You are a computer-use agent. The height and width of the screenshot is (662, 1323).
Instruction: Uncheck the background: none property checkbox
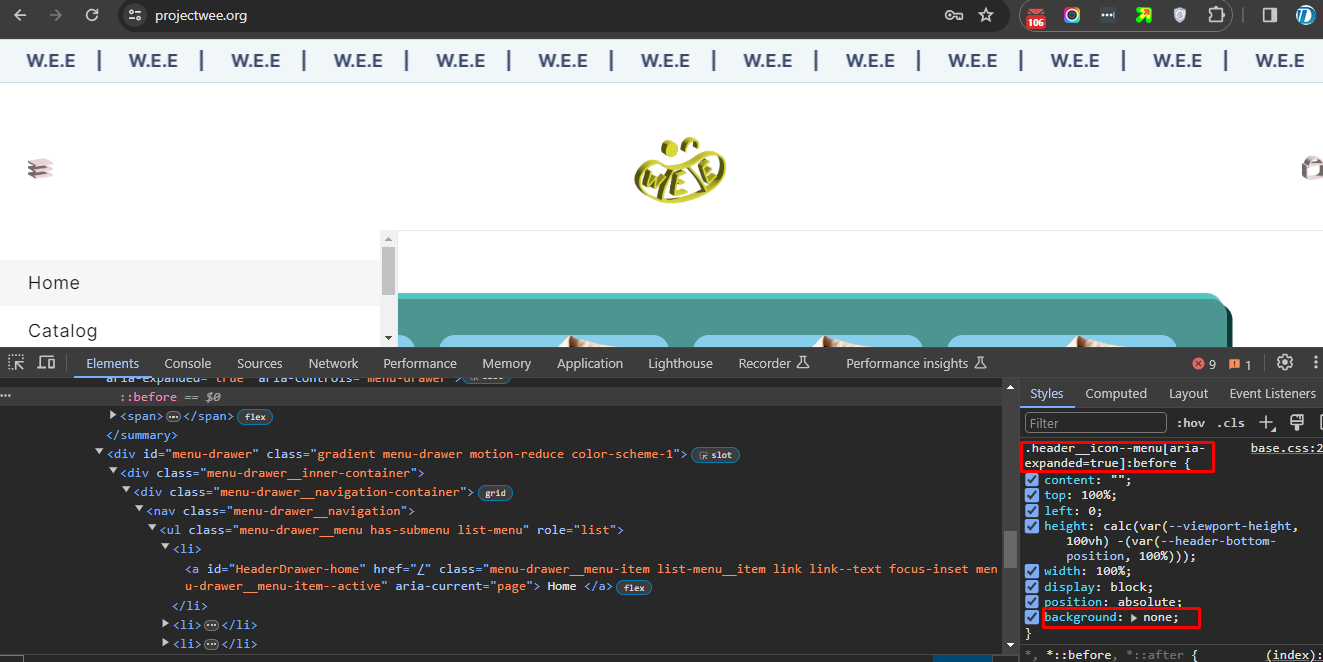click(1032, 617)
